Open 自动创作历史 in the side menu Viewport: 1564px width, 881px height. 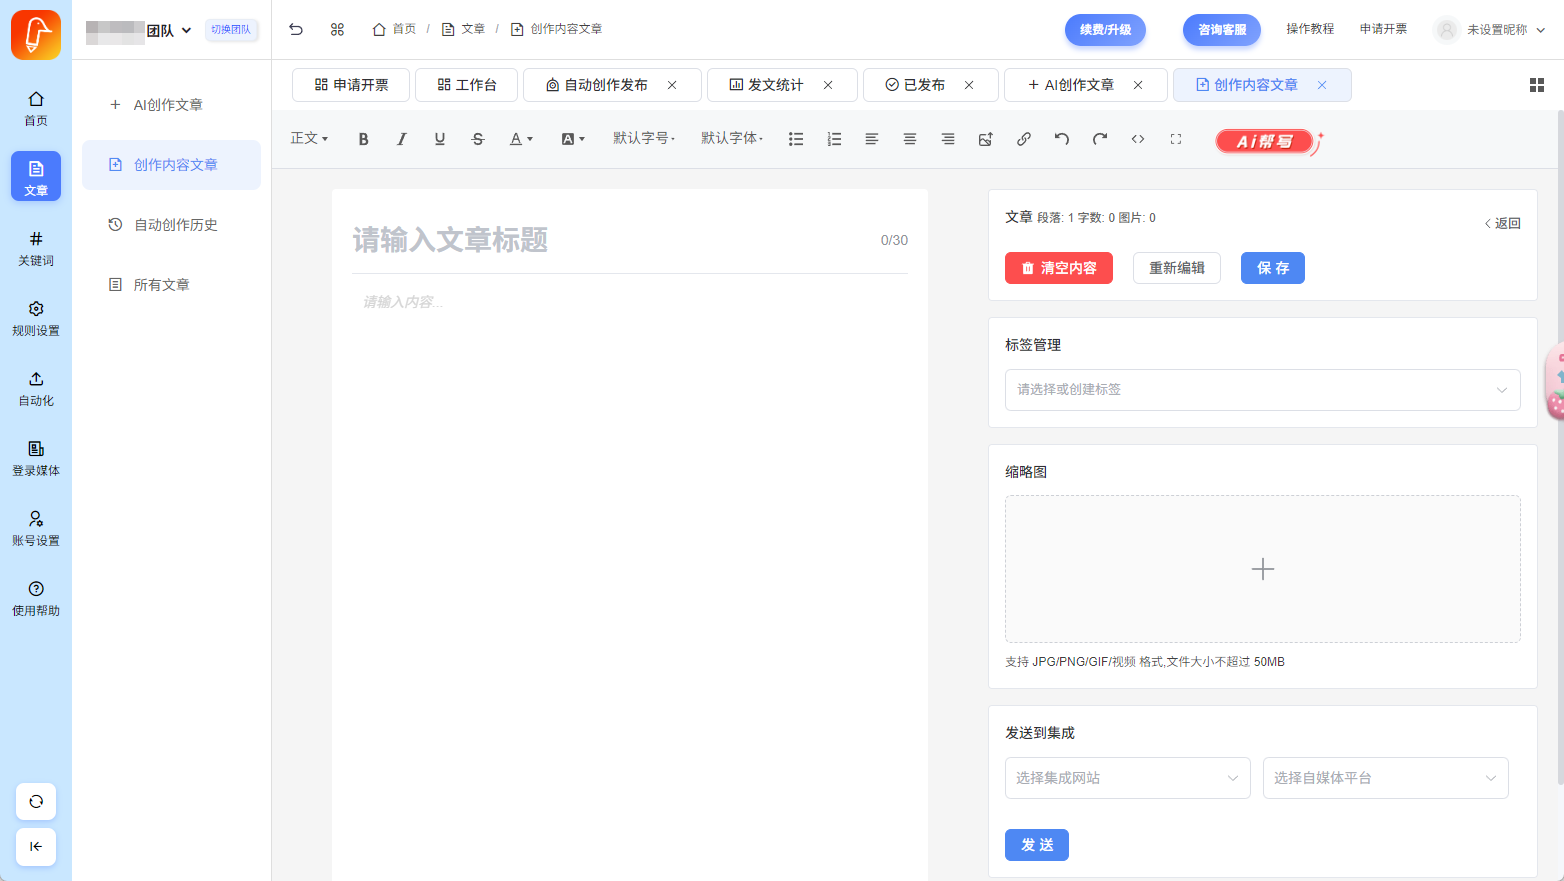pos(176,225)
